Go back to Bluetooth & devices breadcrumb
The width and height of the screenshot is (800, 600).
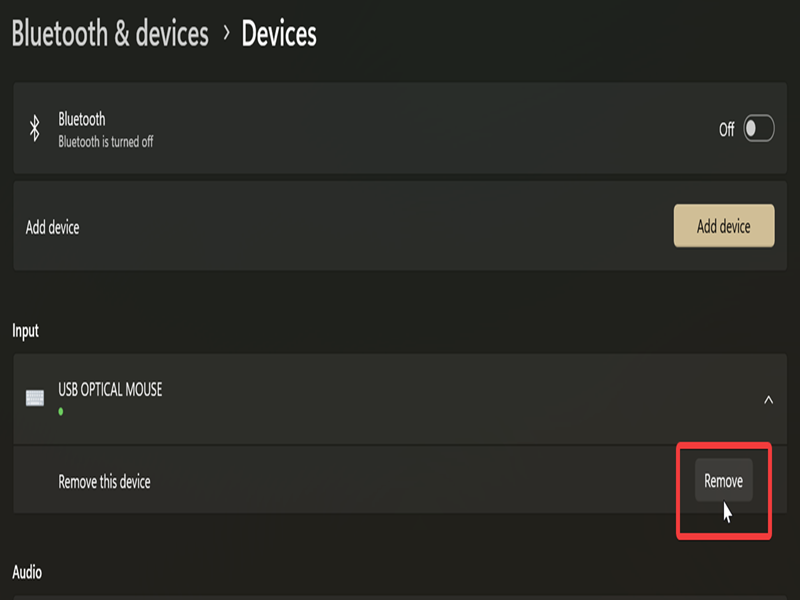110,33
